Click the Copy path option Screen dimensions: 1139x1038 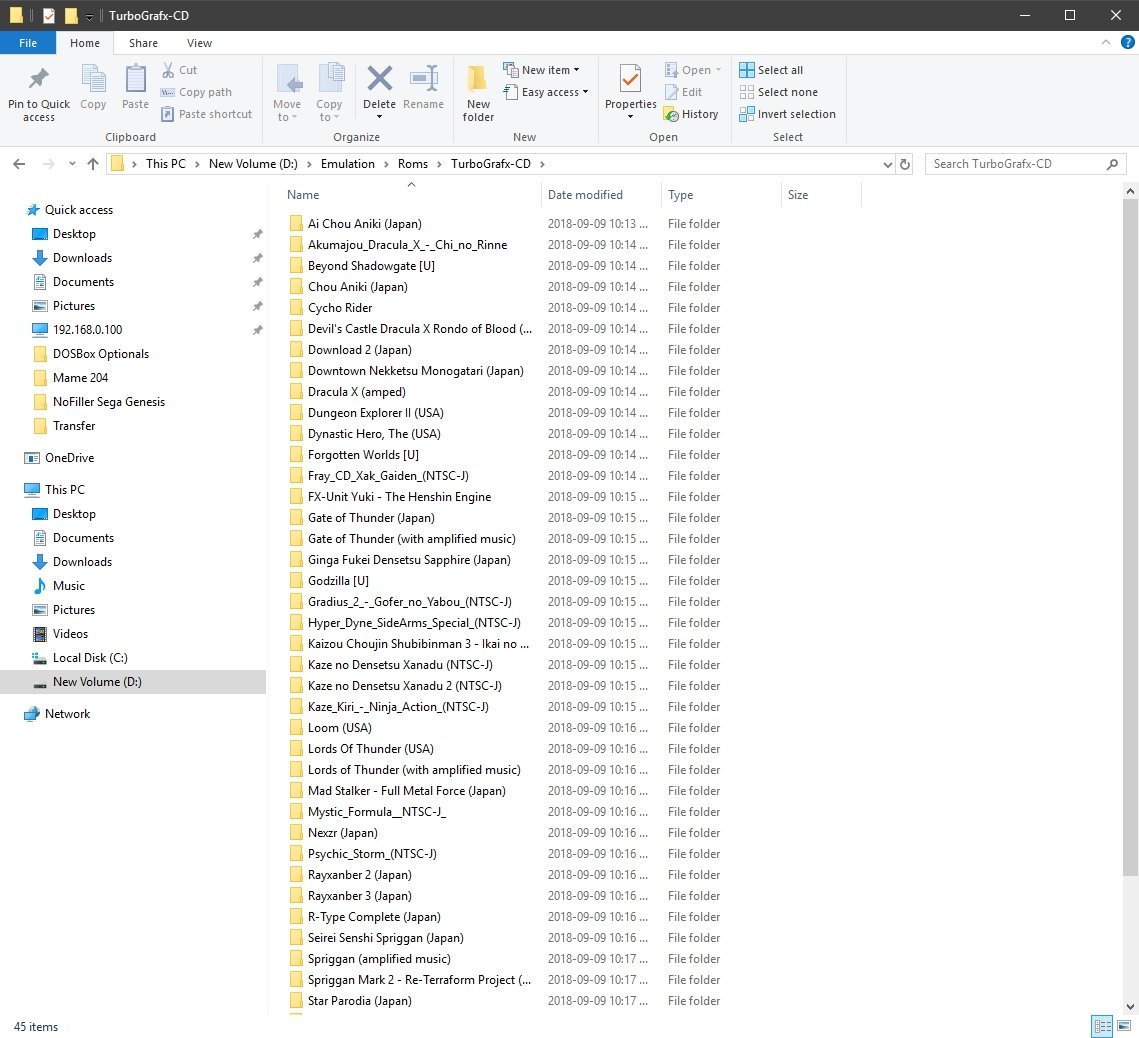click(196, 92)
